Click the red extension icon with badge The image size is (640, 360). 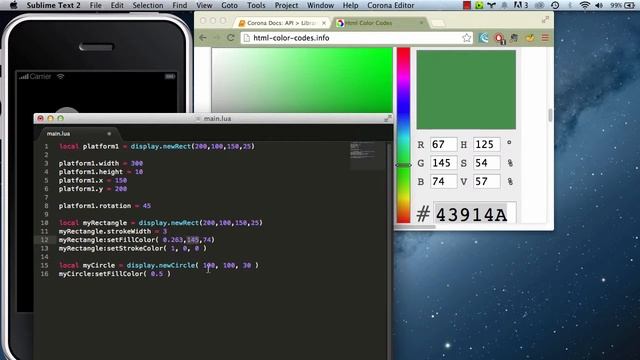coord(499,38)
